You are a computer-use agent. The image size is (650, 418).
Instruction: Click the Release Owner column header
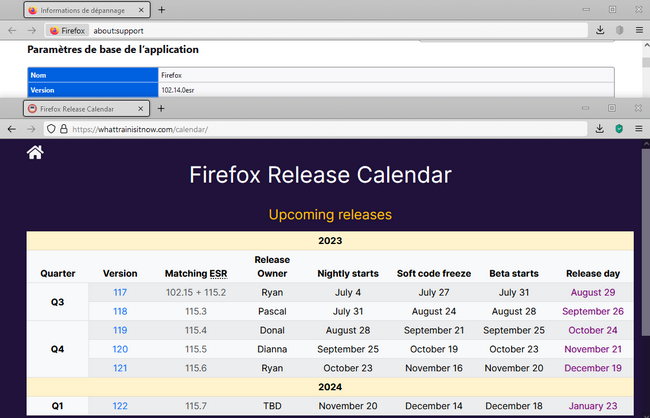pyautogui.click(x=272, y=267)
